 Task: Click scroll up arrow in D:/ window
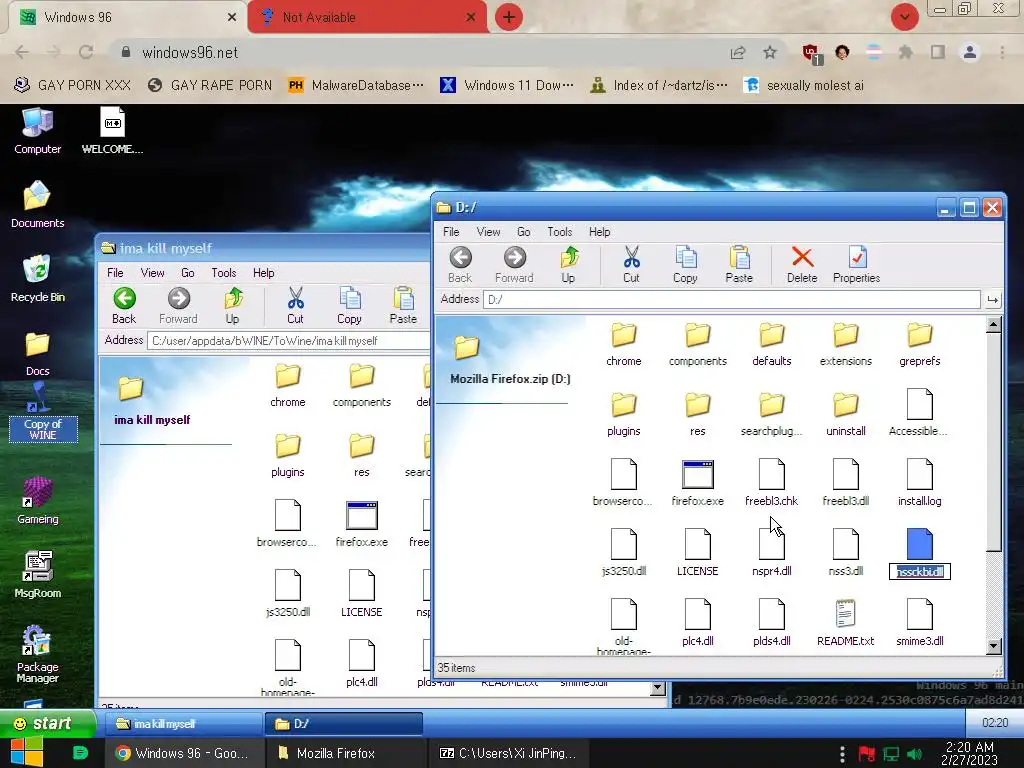[993, 325]
